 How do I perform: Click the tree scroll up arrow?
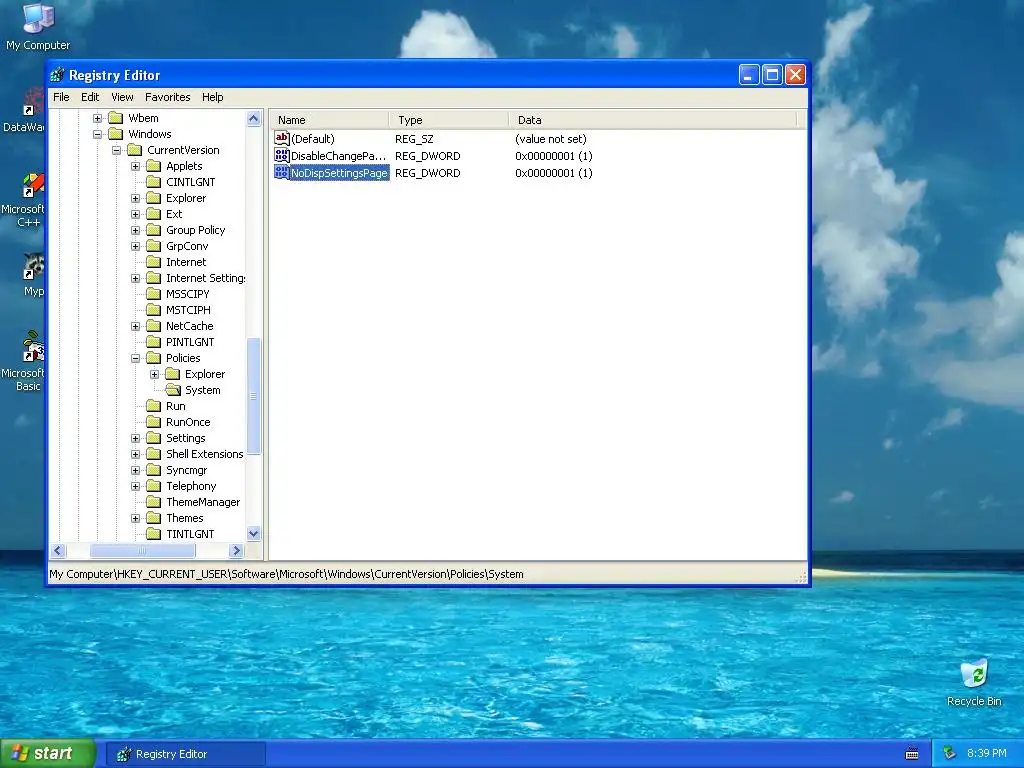[x=253, y=118]
